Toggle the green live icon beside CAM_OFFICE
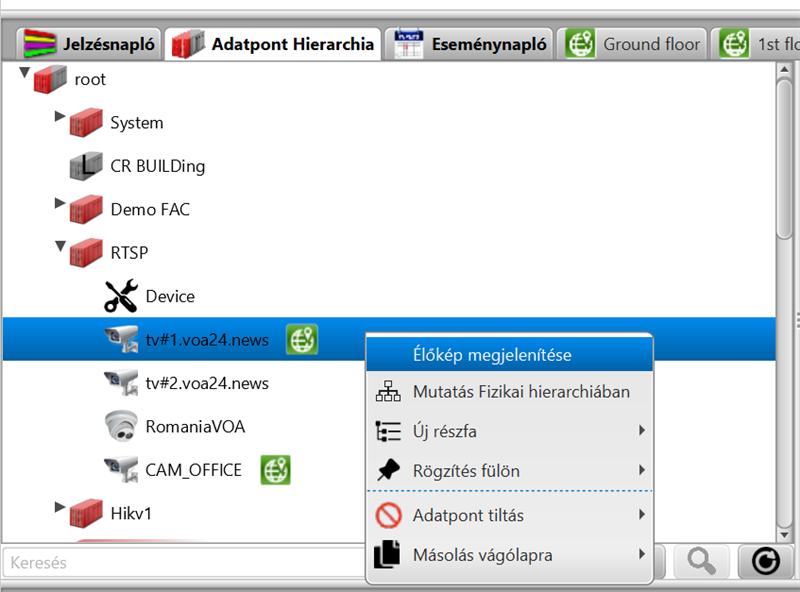The width and height of the screenshot is (800, 592). [x=275, y=470]
